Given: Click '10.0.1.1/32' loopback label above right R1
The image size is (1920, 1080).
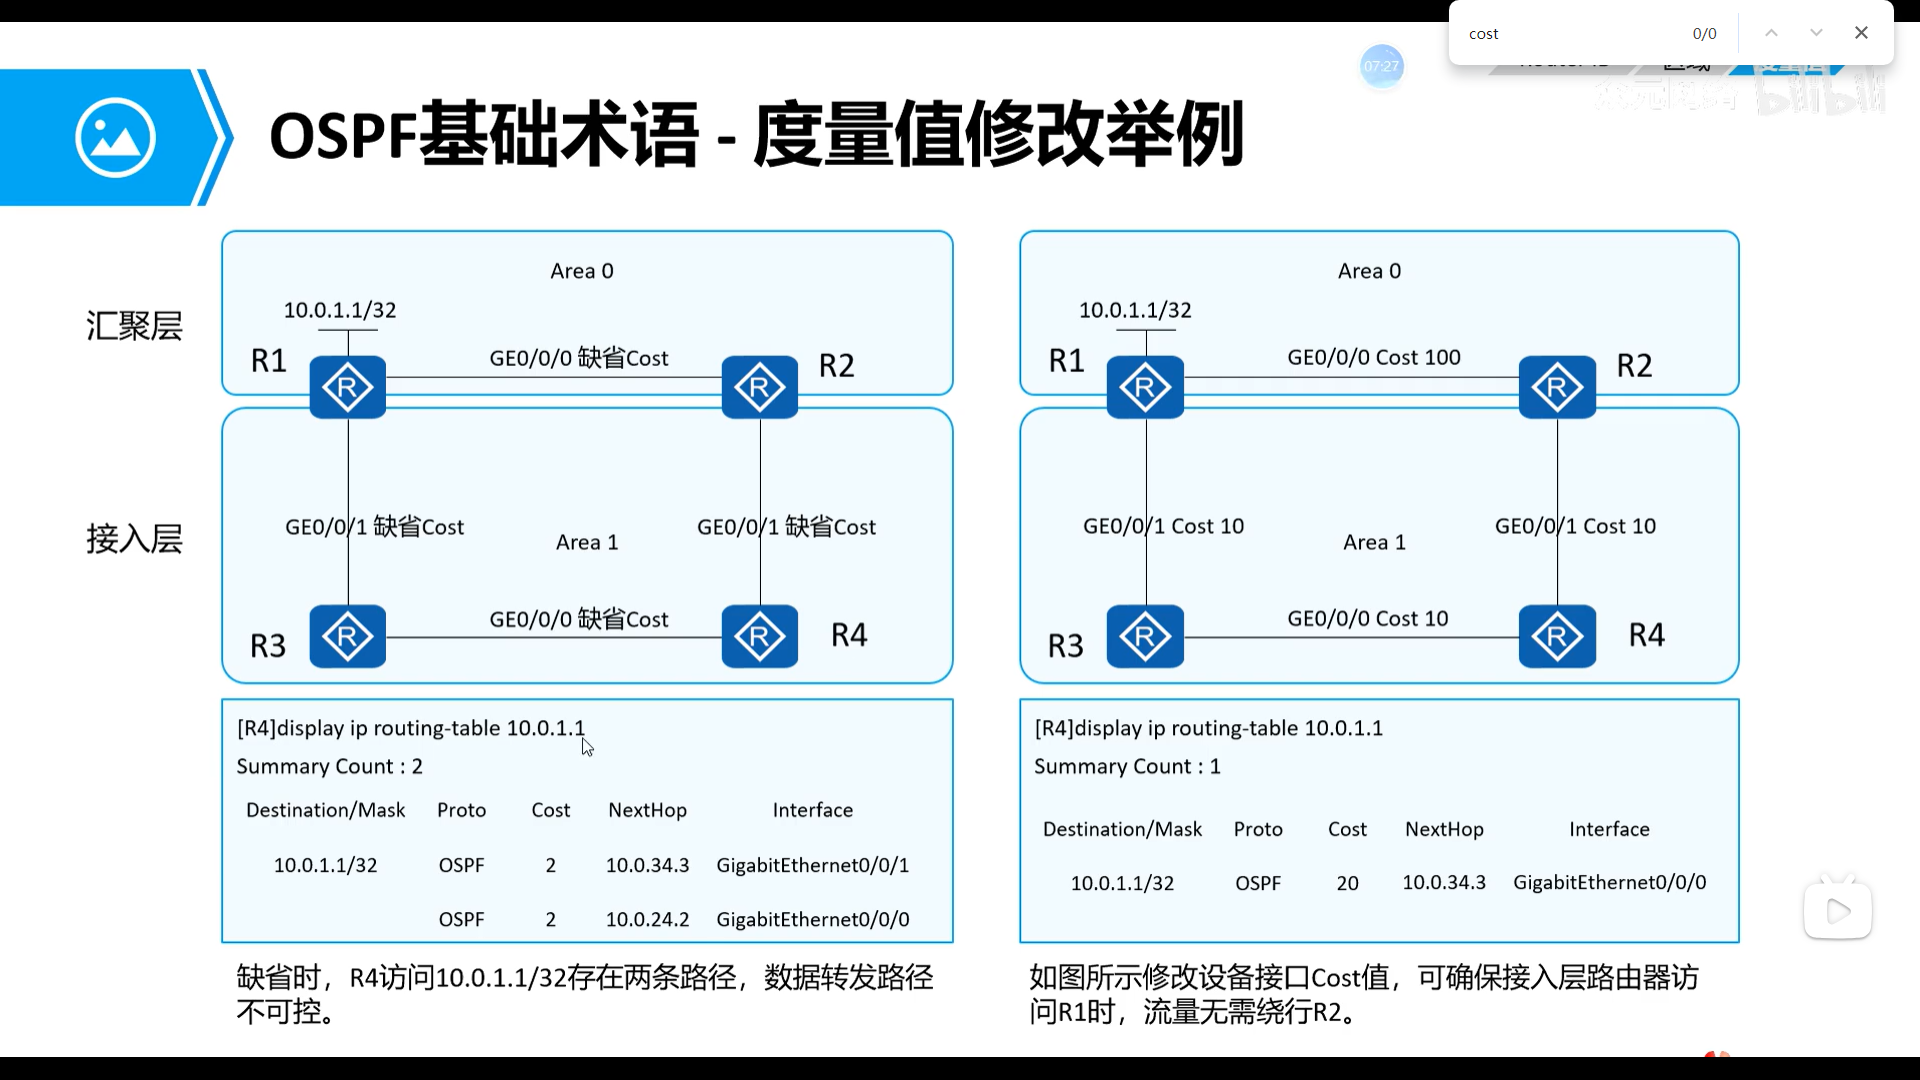Looking at the screenshot, I should tap(1135, 310).
